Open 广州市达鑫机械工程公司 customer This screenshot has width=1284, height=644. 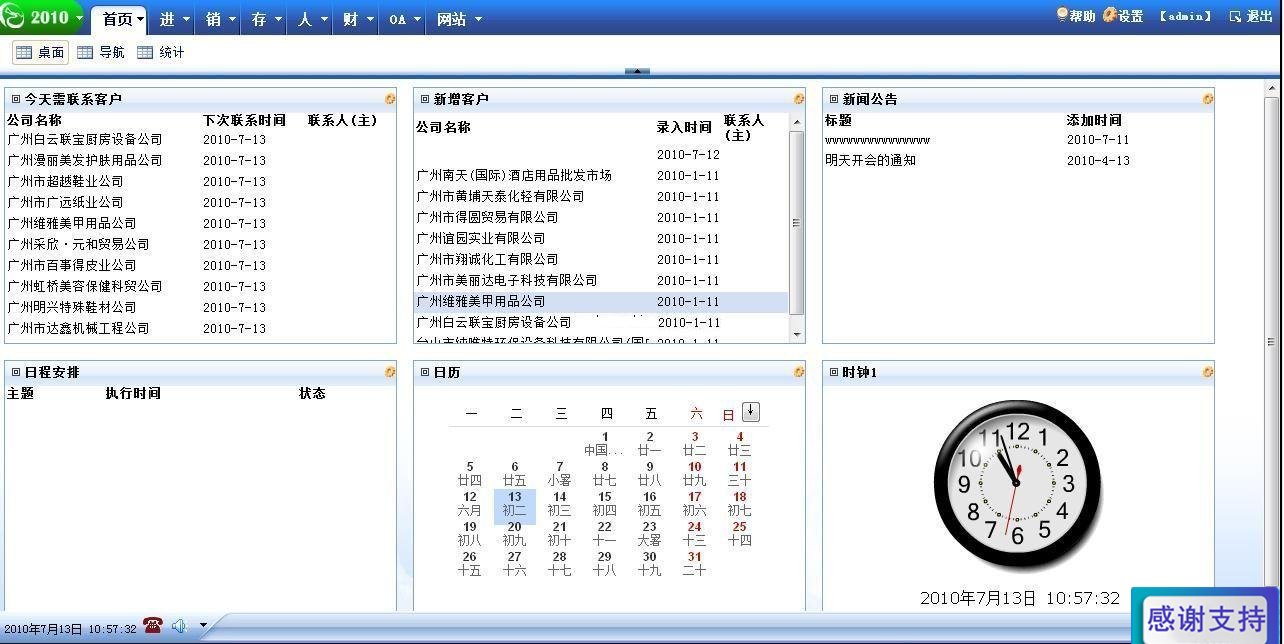[x=78, y=328]
